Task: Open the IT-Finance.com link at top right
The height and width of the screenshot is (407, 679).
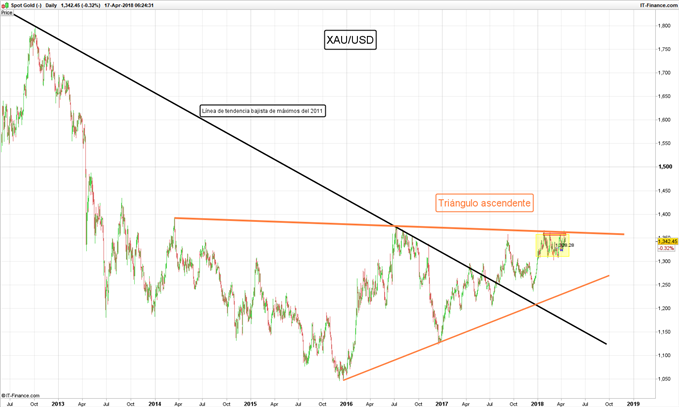Action: point(659,5)
